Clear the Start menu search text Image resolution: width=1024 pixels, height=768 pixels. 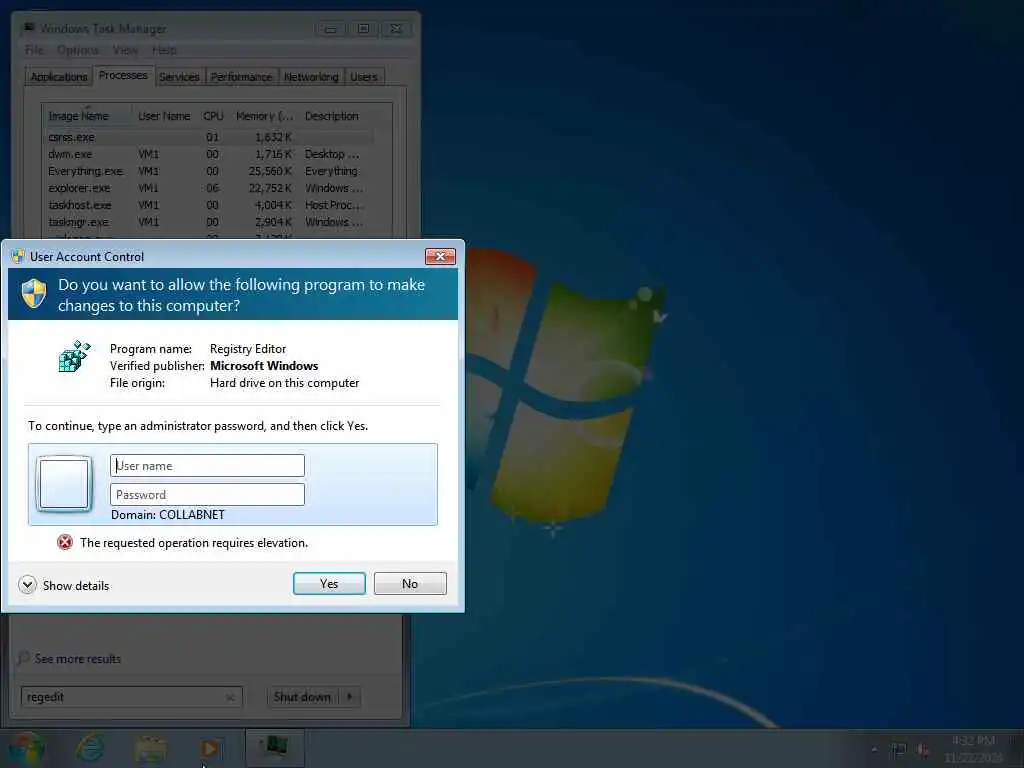click(x=230, y=697)
